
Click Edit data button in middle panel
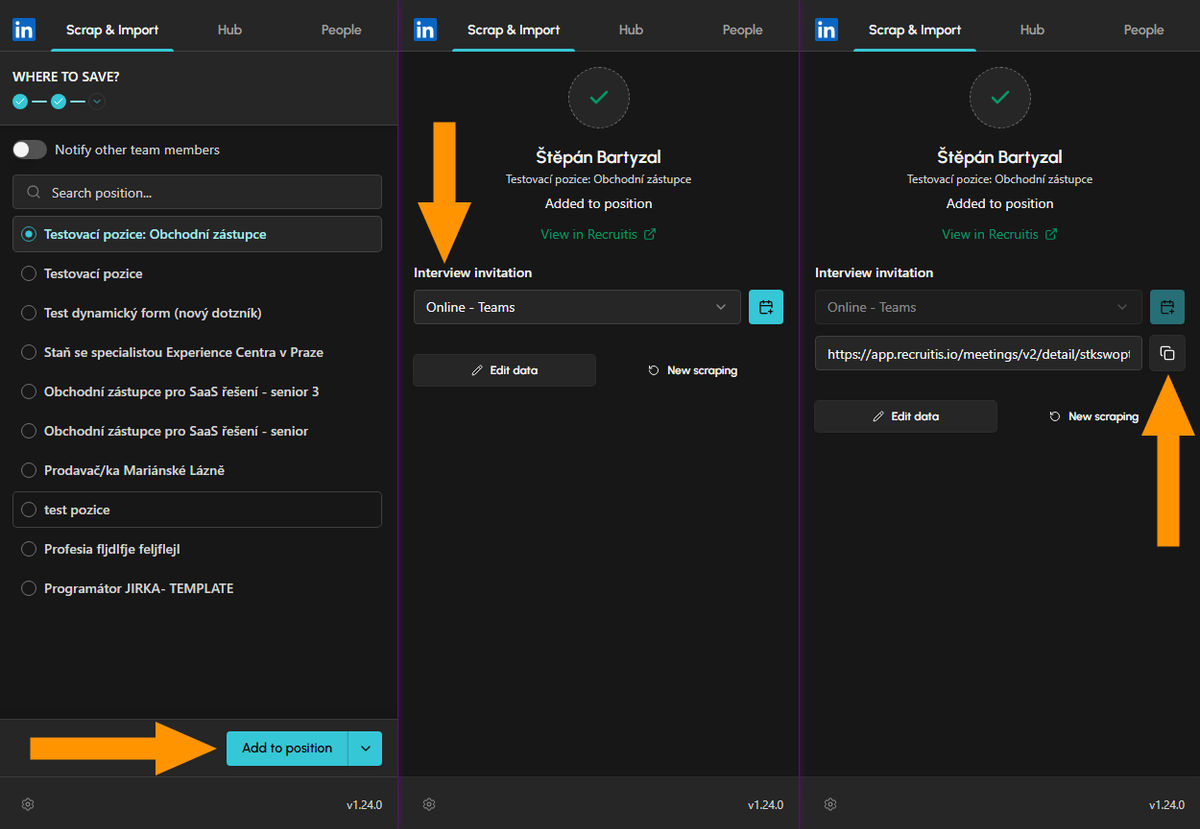point(504,370)
